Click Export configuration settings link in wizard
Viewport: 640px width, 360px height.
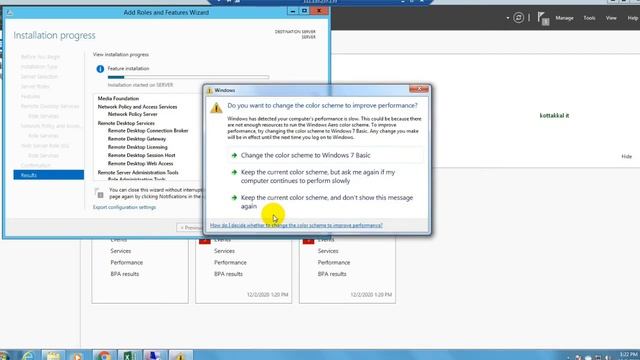click(124, 207)
